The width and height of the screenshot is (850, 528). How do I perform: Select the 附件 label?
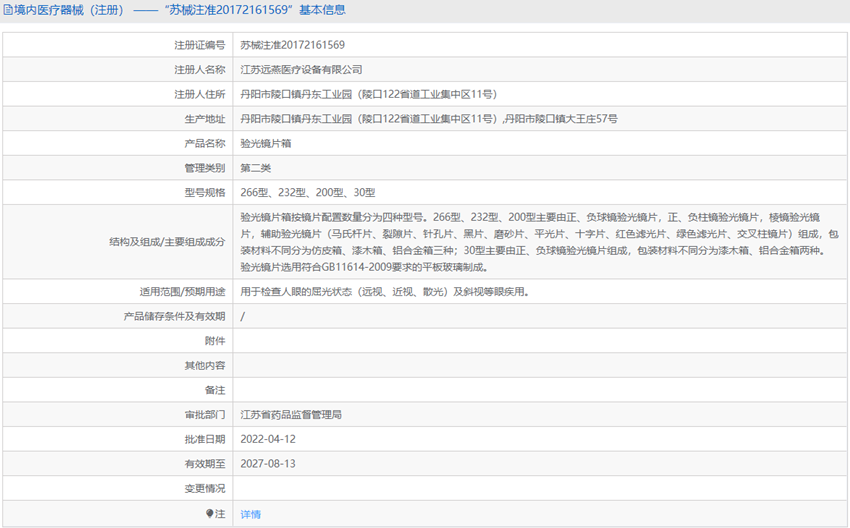tap(215, 341)
